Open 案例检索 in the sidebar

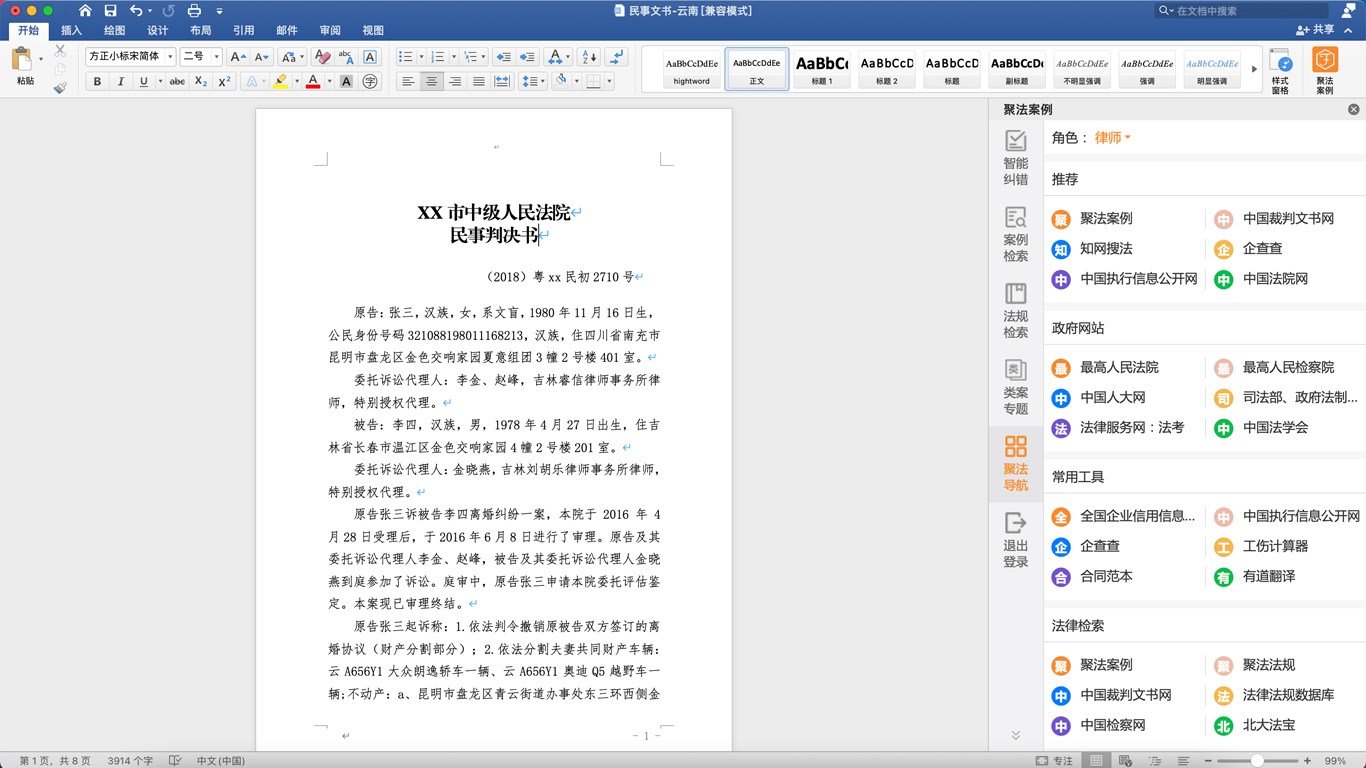(x=1016, y=234)
